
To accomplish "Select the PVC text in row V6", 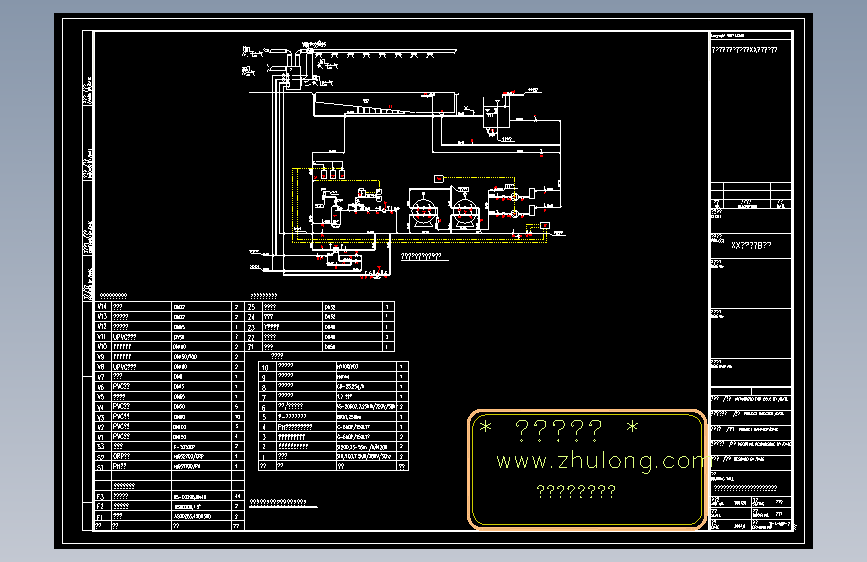I will coord(121,386).
